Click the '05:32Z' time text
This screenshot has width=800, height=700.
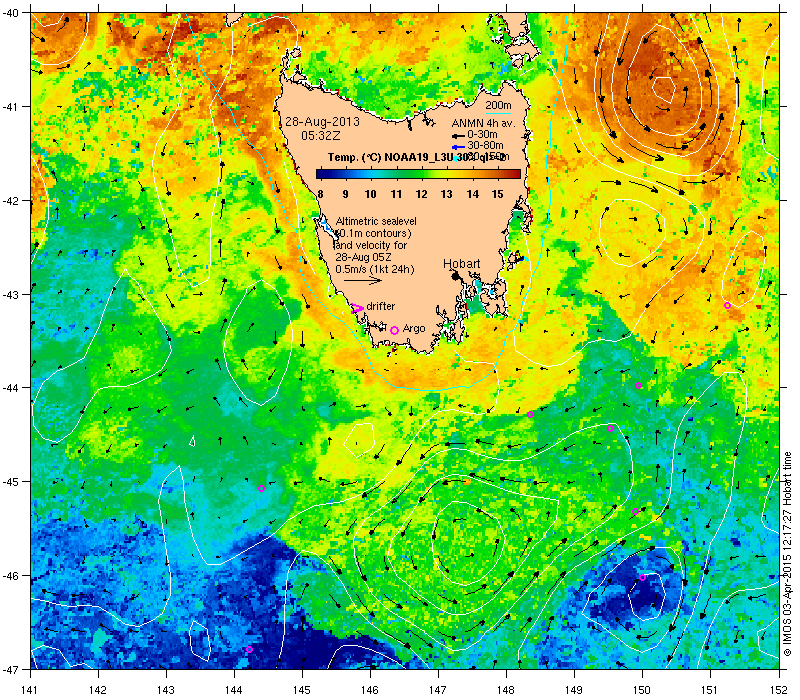point(320,136)
